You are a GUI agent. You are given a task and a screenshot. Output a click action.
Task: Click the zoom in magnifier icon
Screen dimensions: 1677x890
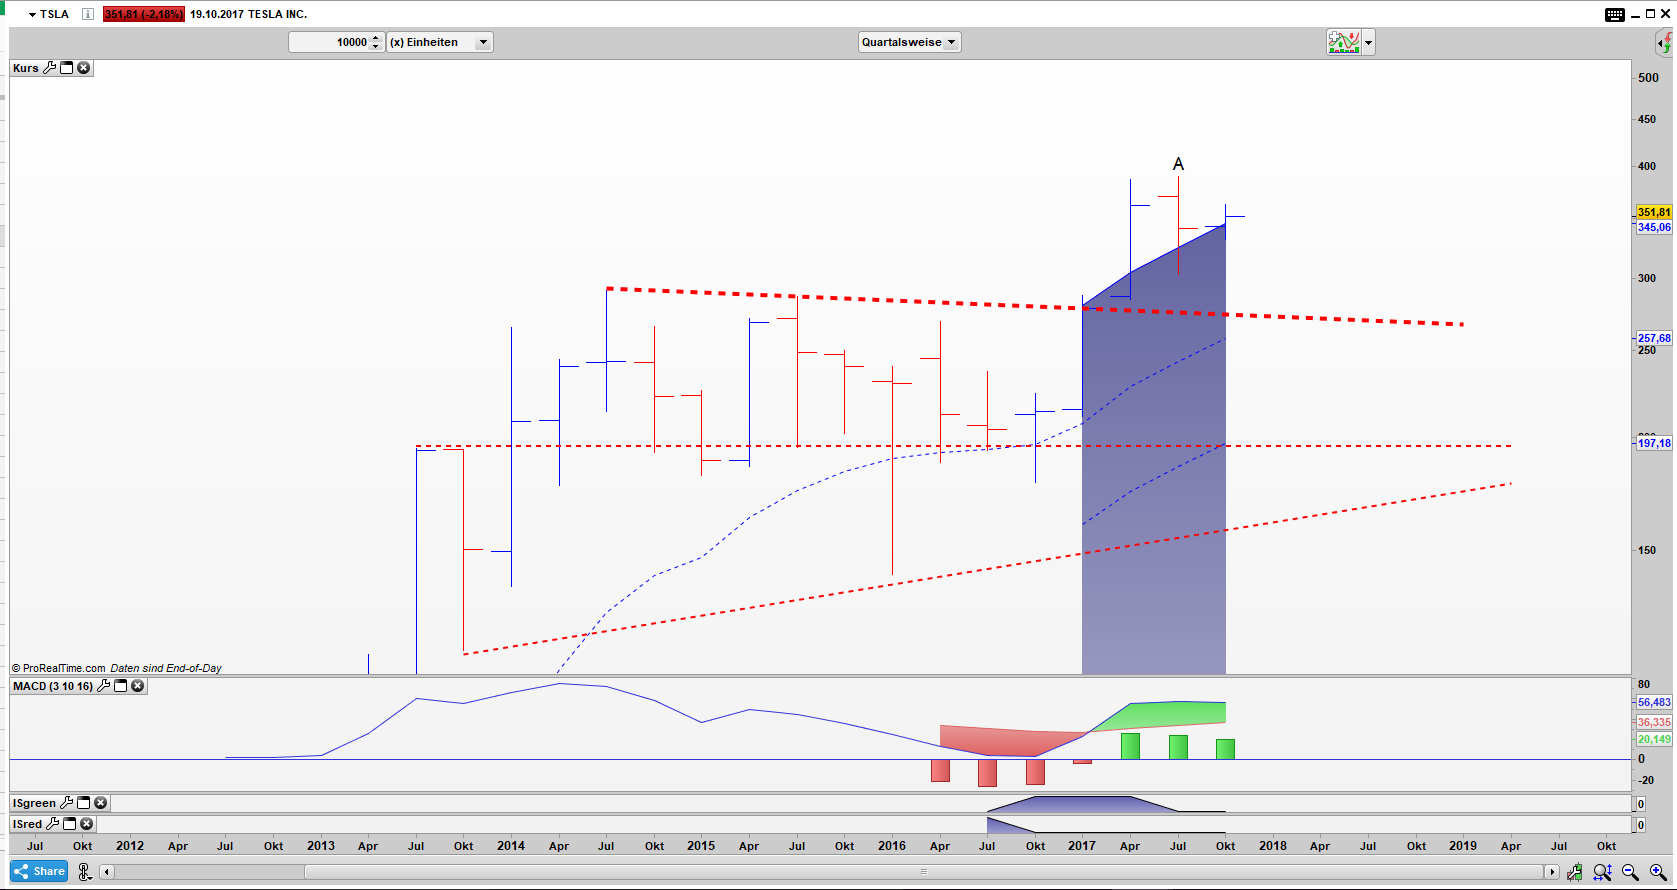click(x=1657, y=872)
